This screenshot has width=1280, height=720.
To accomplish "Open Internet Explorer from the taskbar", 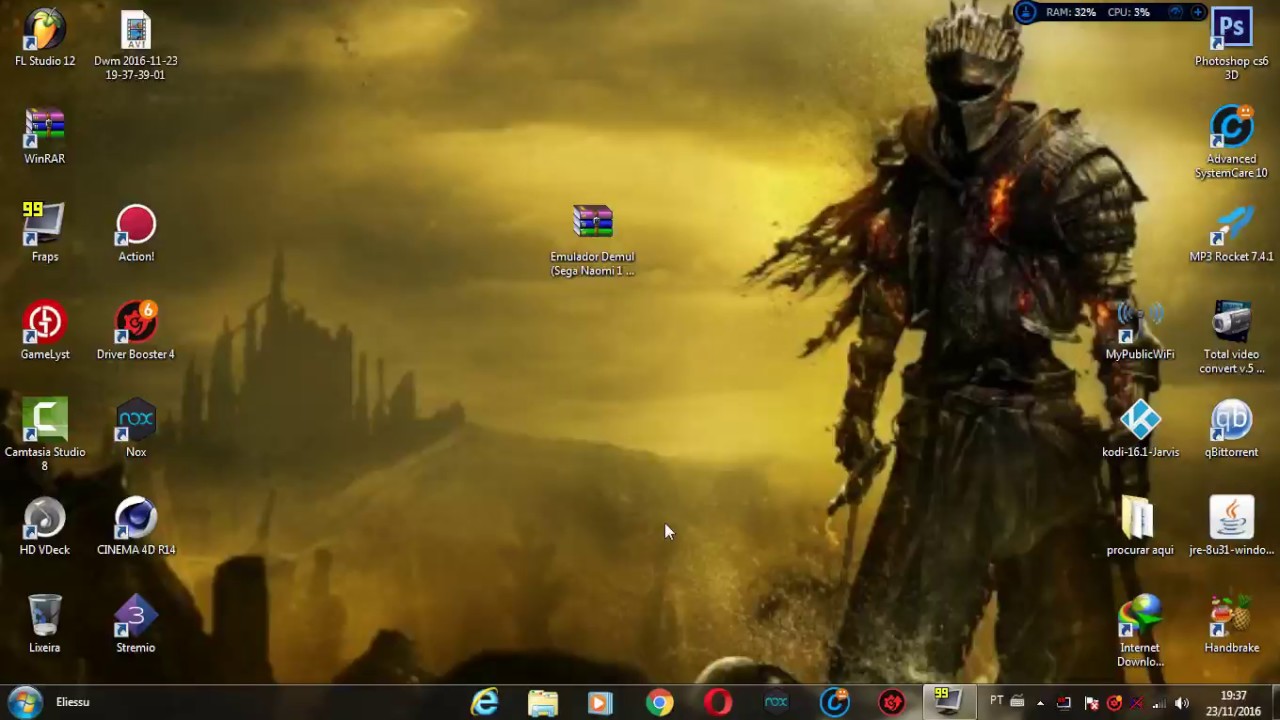I will tap(485, 702).
